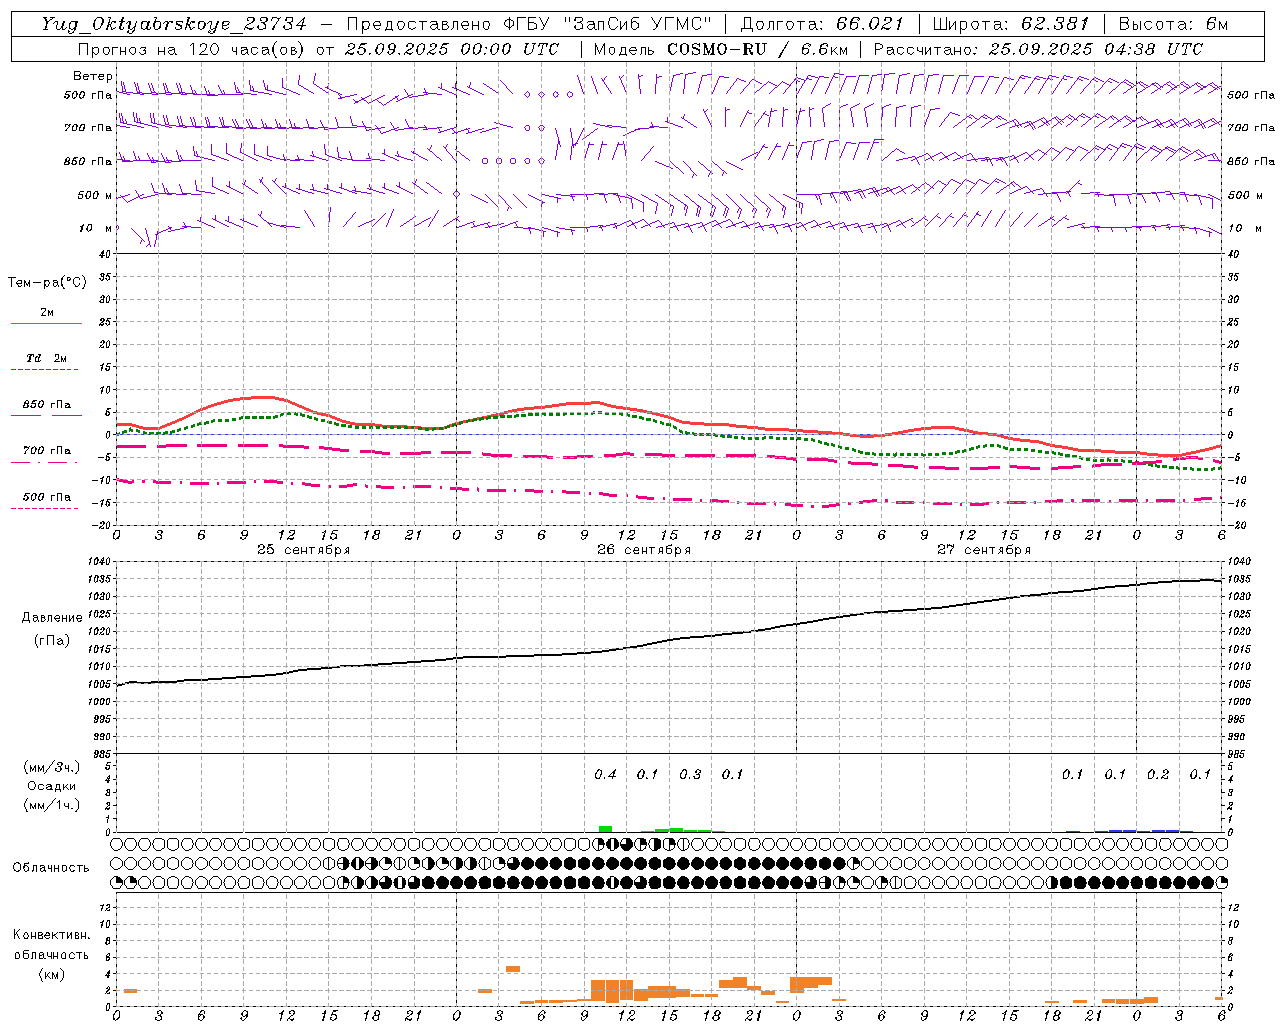The image size is (1280, 1024).
Task: Click the 'Td 2м' dew point legend entry
Action: (46, 358)
